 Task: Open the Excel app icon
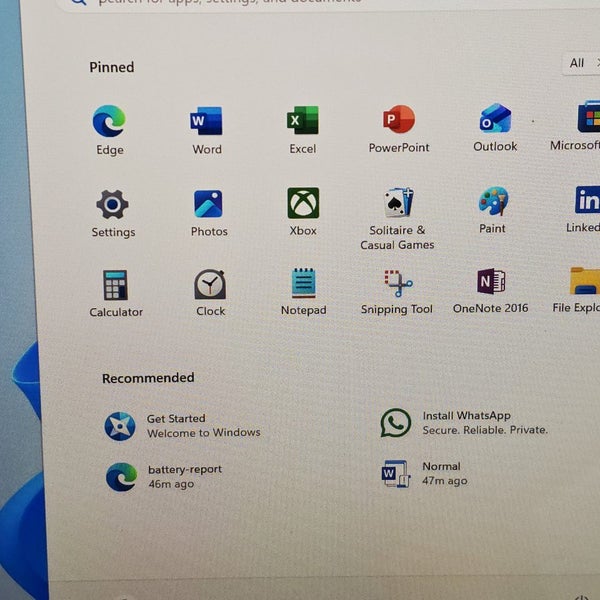pos(302,121)
